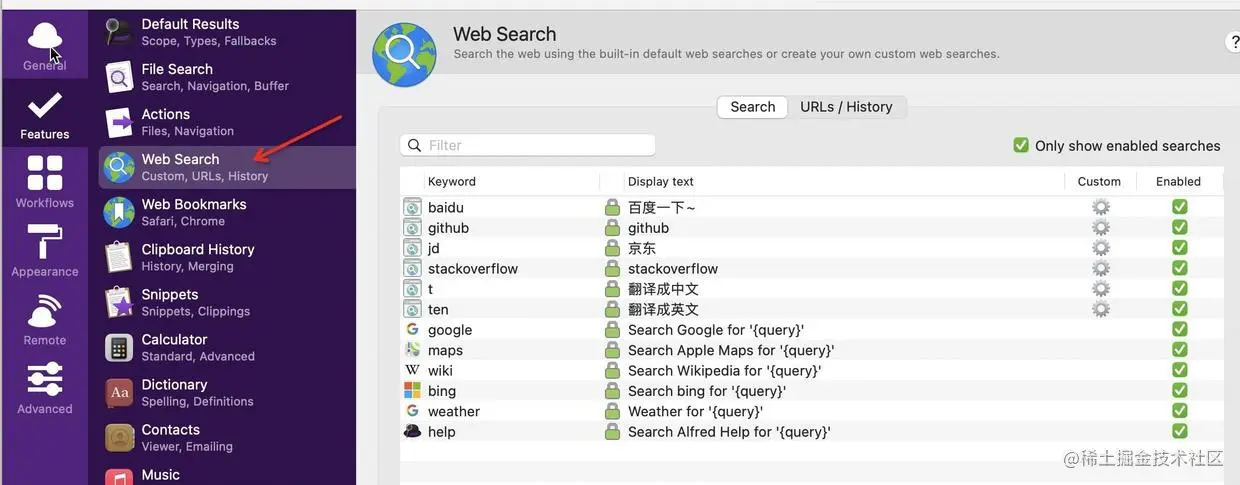Sort by the Keyword column header

pyautogui.click(x=452, y=181)
